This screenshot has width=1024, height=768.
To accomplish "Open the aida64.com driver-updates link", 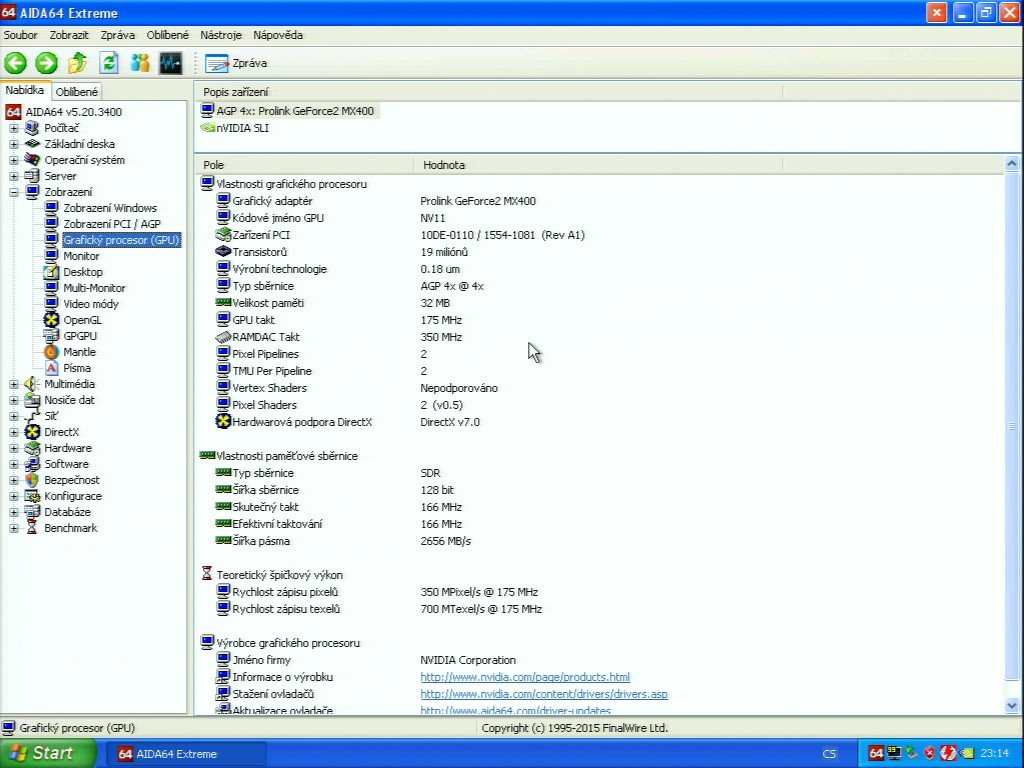I will pos(515,710).
